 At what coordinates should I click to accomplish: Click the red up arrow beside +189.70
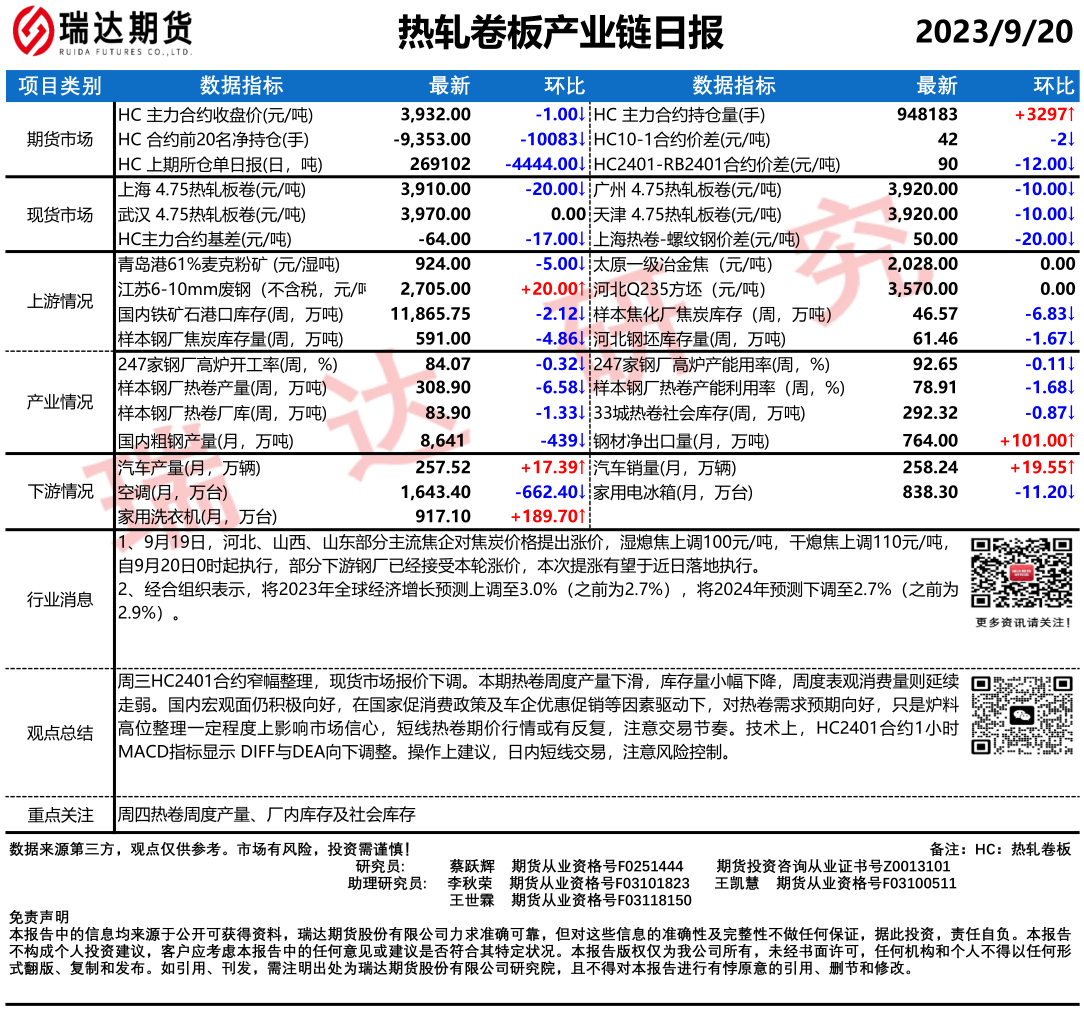pos(581,516)
